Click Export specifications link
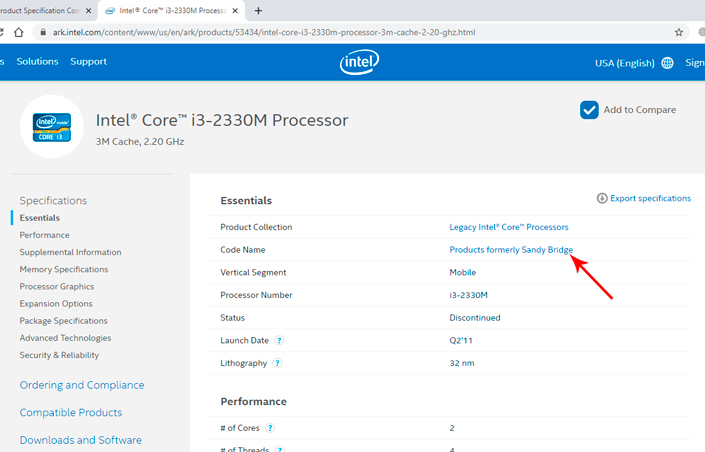 650,198
